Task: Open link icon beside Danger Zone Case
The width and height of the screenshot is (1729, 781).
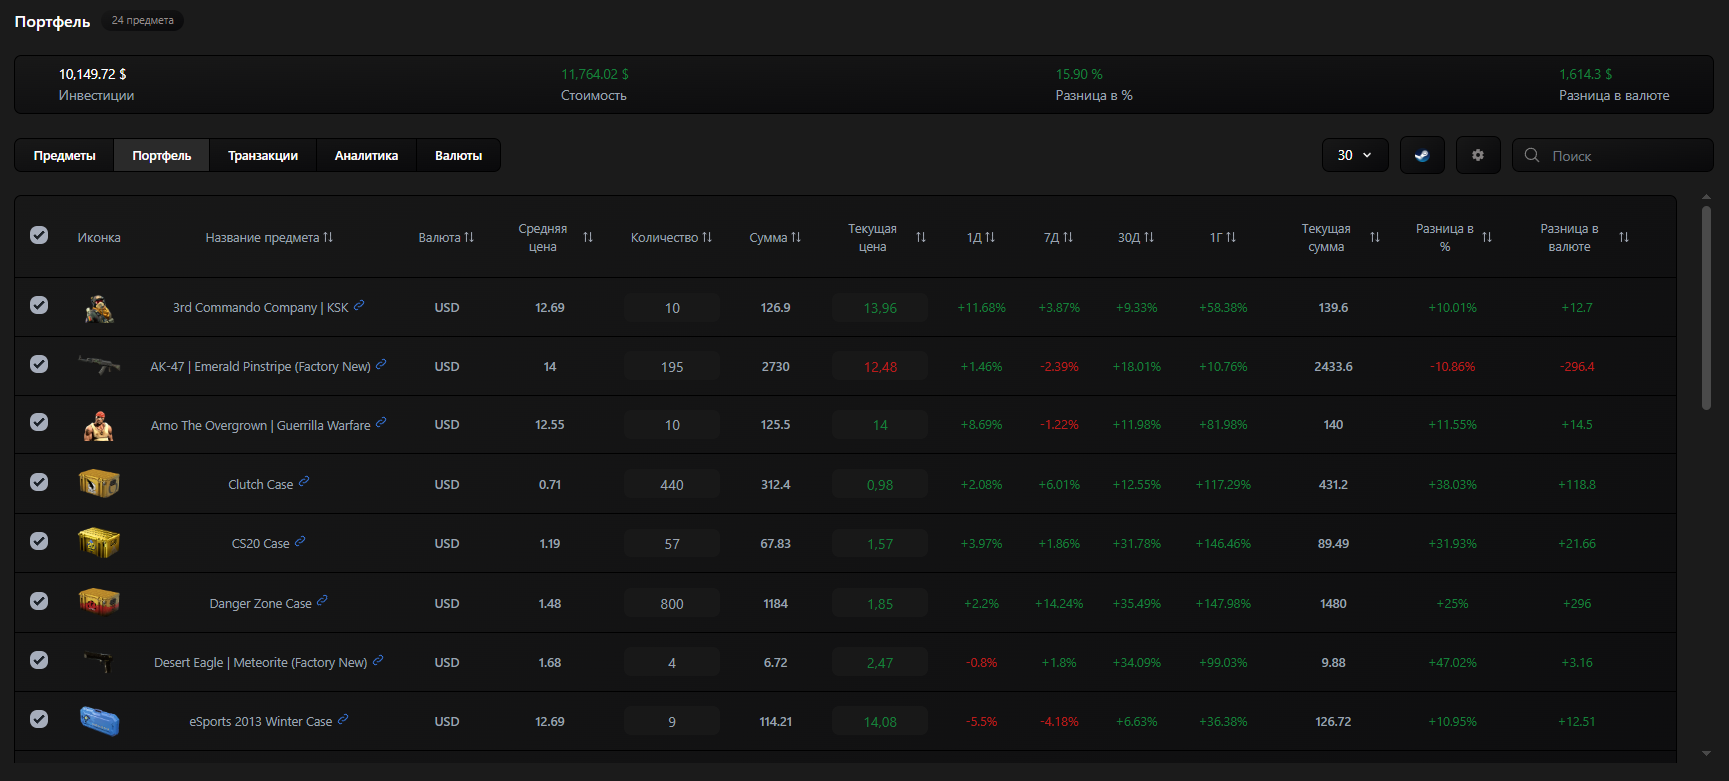Action: (x=322, y=601)
